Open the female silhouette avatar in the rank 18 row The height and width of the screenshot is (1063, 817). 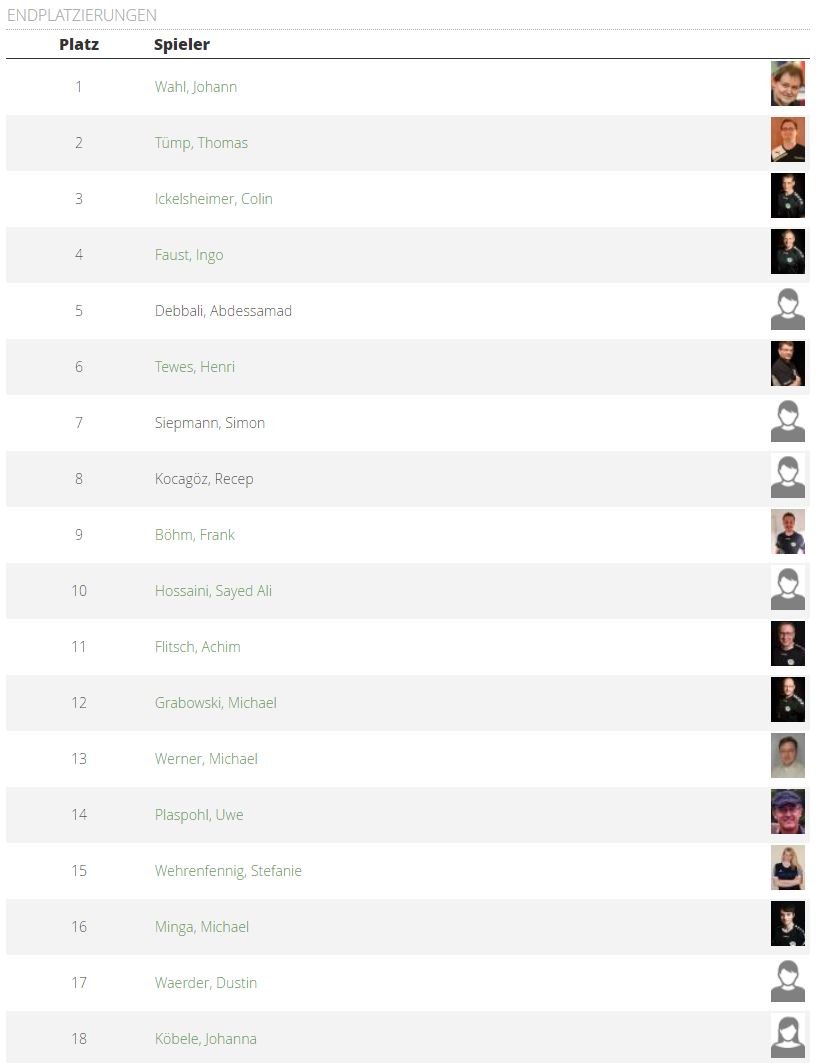point(787,1037)
